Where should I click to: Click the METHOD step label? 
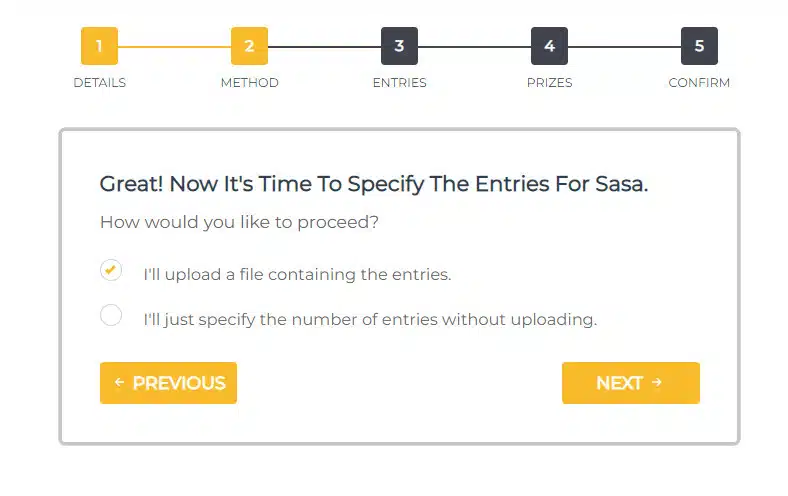249,83
